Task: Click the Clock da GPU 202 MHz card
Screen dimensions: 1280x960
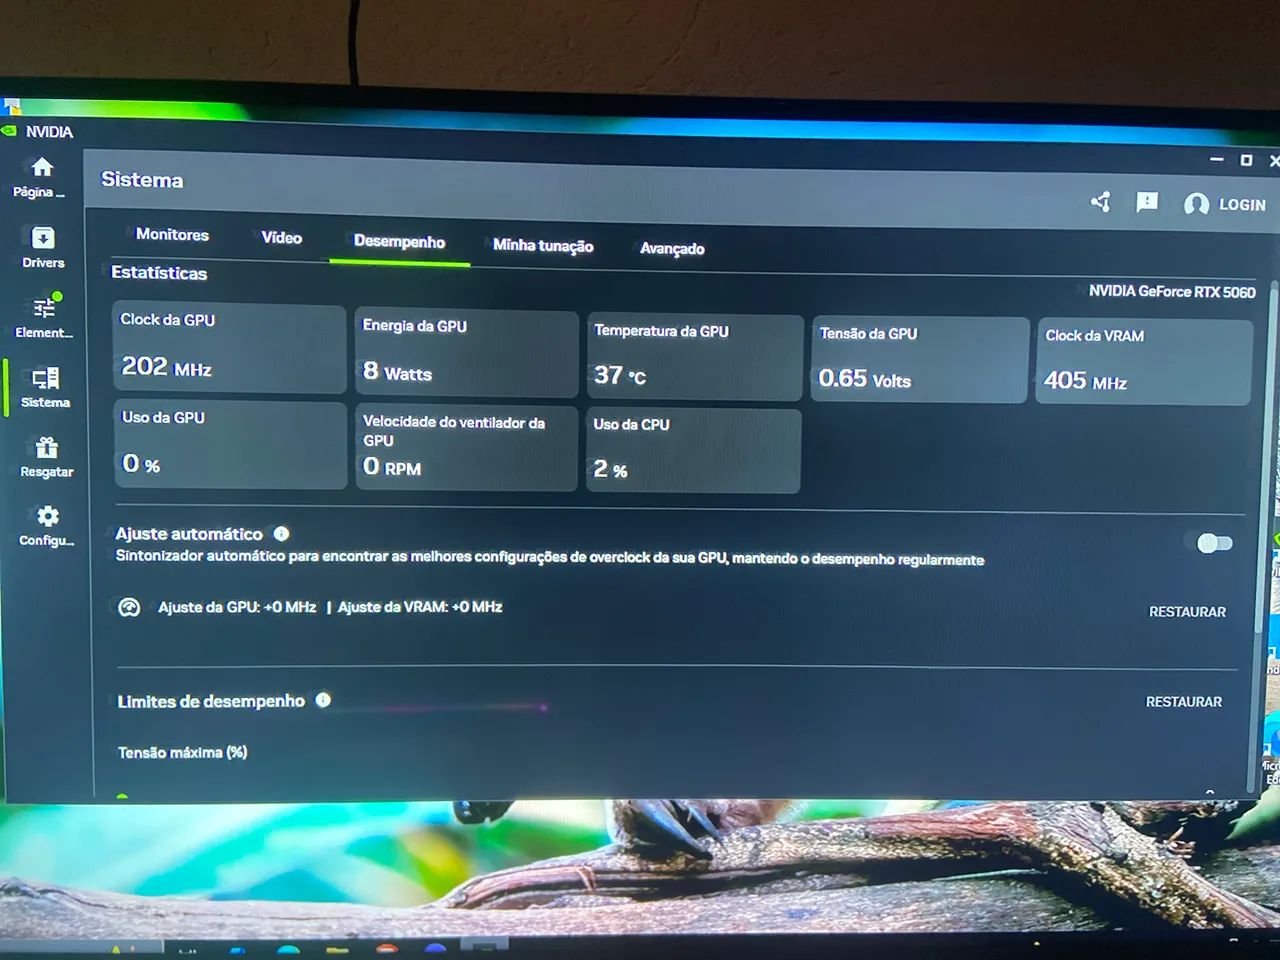Action: 229,347
